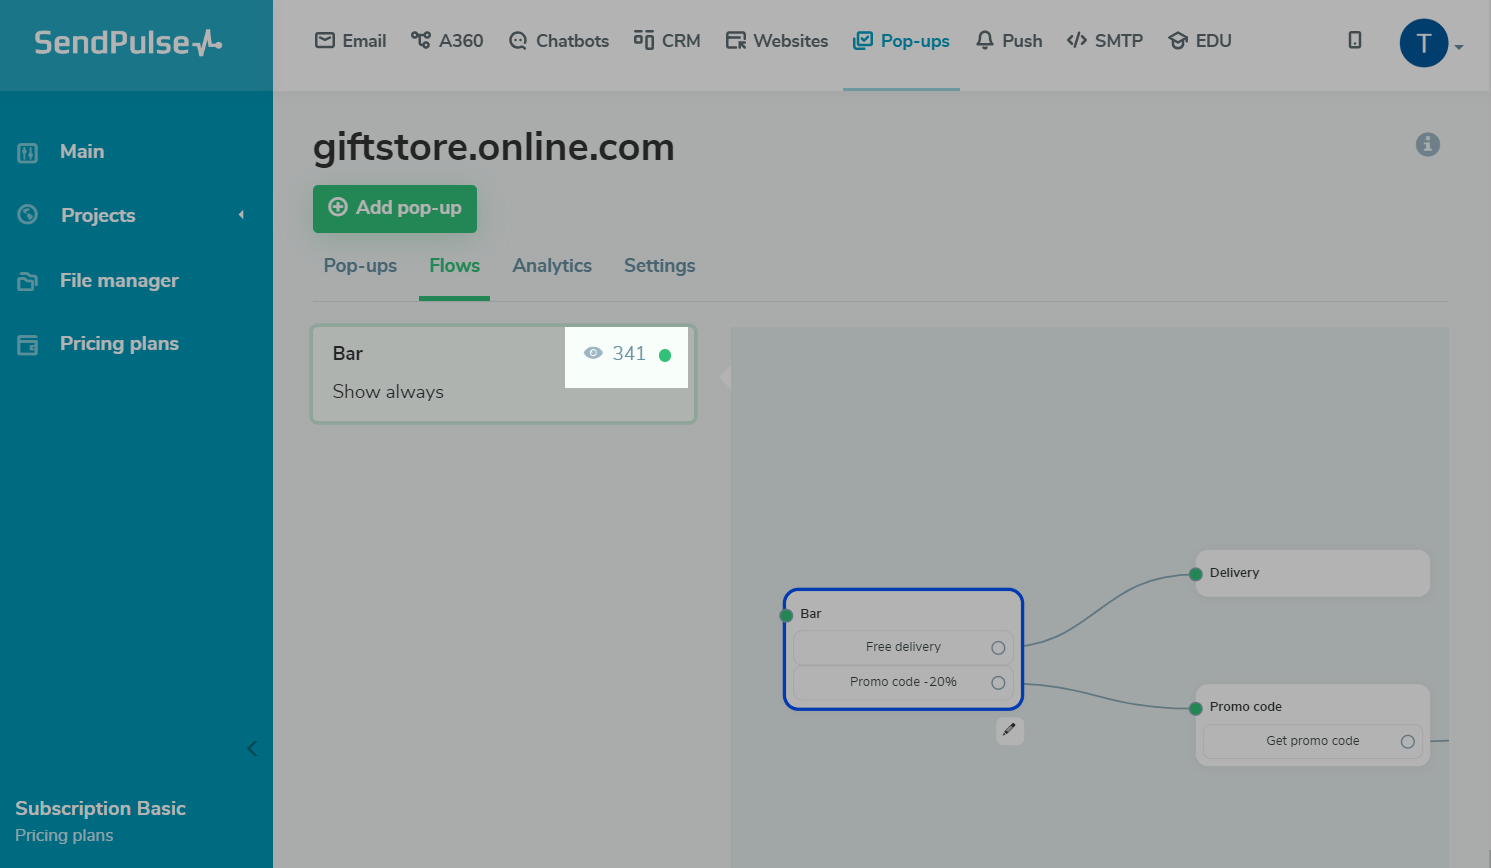The width and height of the screenshot is (1491, 868).
Task: Click the File manager sidebar icon
Action: pos(28,282)
